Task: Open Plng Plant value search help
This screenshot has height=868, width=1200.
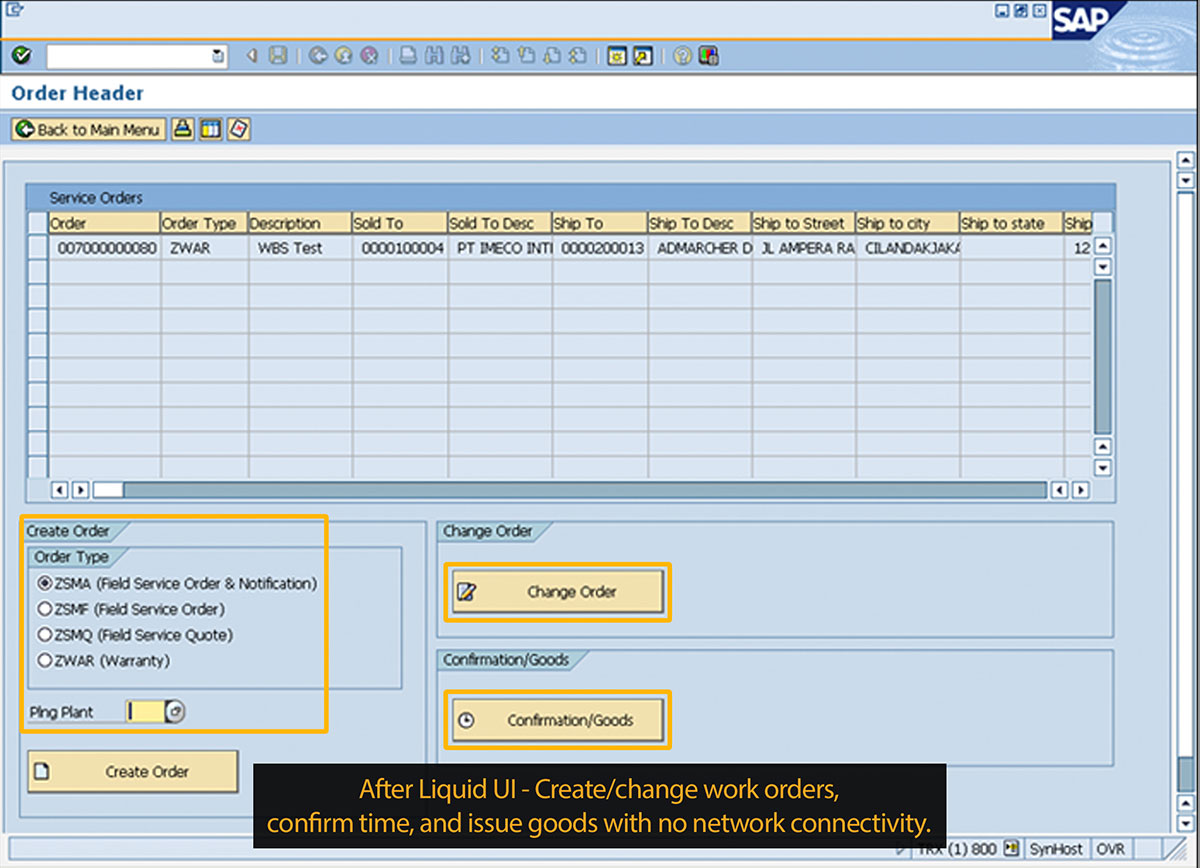Action: [175, 712]
